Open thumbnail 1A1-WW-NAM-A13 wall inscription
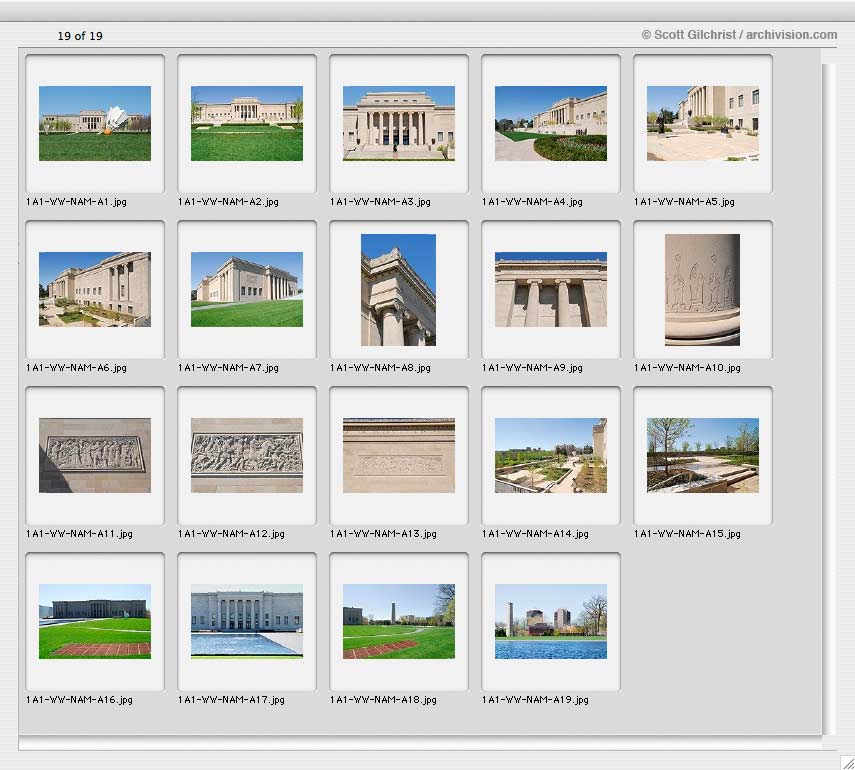 pyautogui.click(x=399, y=455)
